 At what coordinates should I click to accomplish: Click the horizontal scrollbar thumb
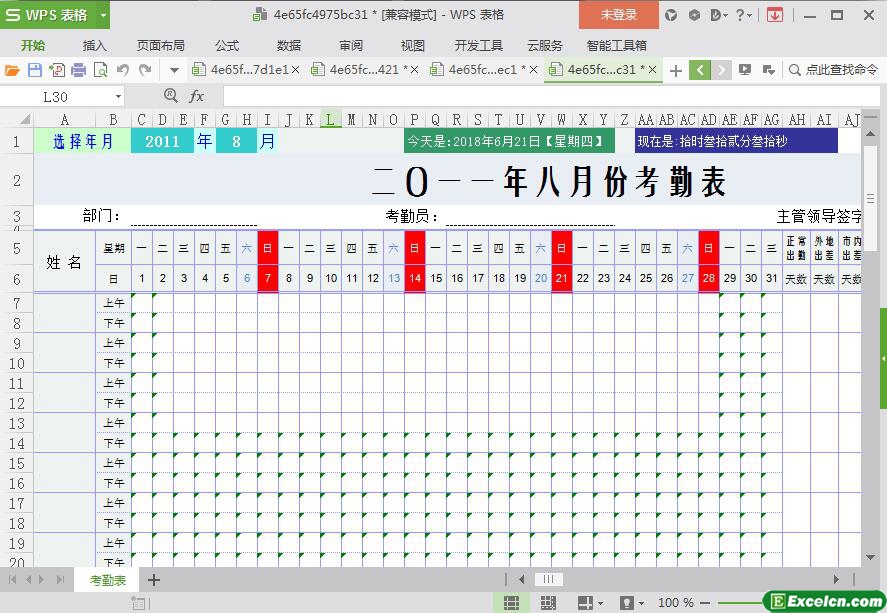548,579
